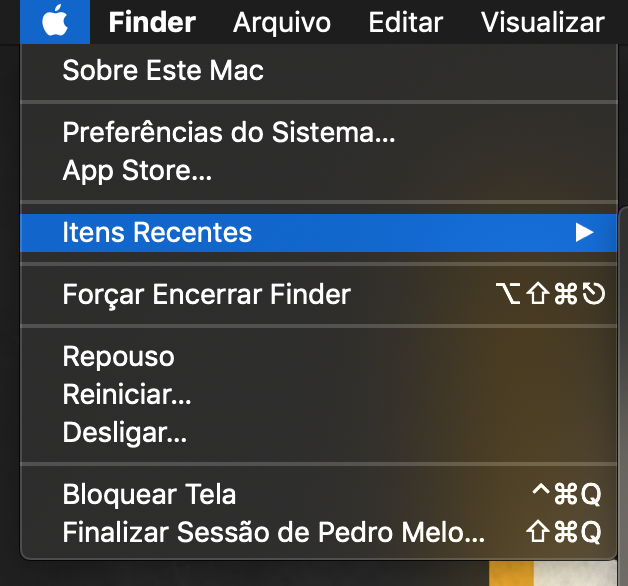The height and width of the screenshot is (586, 628).
Task: Open the Visualizar menu
Action: click(x=542, y=22)
